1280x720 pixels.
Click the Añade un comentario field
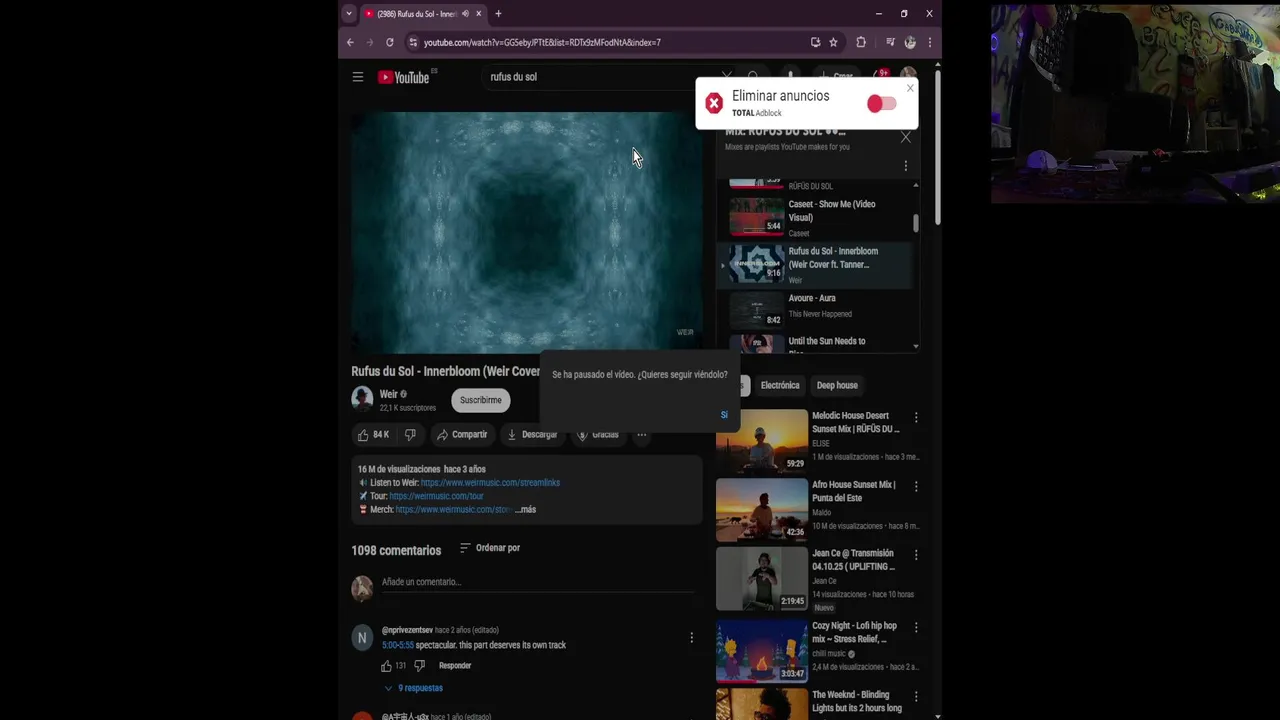[x=538, y=583]
